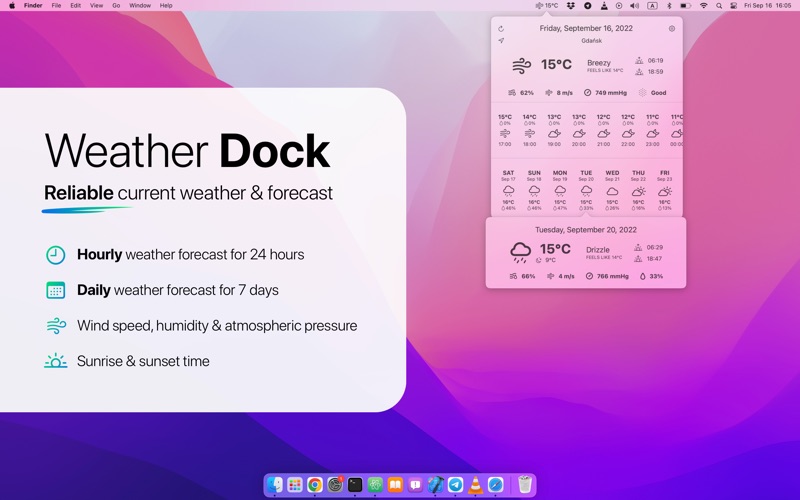Image resolution: width=800 pixels, height=500 pixels.
Task: Click the 22:00 hourly forecast entry
Action: pos(628,131)
